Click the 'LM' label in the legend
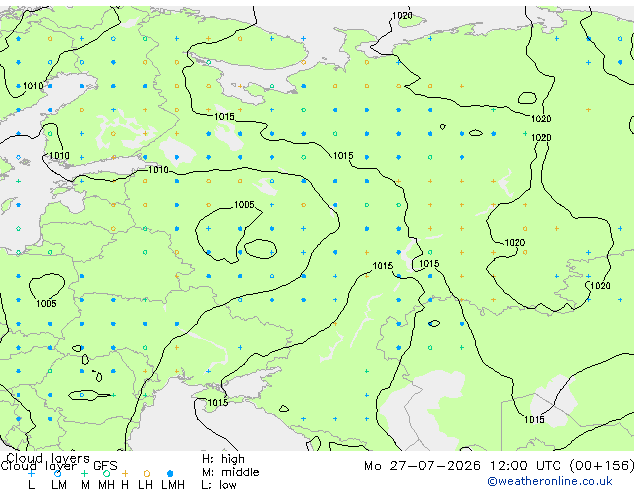Image resolution: width=634 pixels, height=490 pixels. pos(59,484)
